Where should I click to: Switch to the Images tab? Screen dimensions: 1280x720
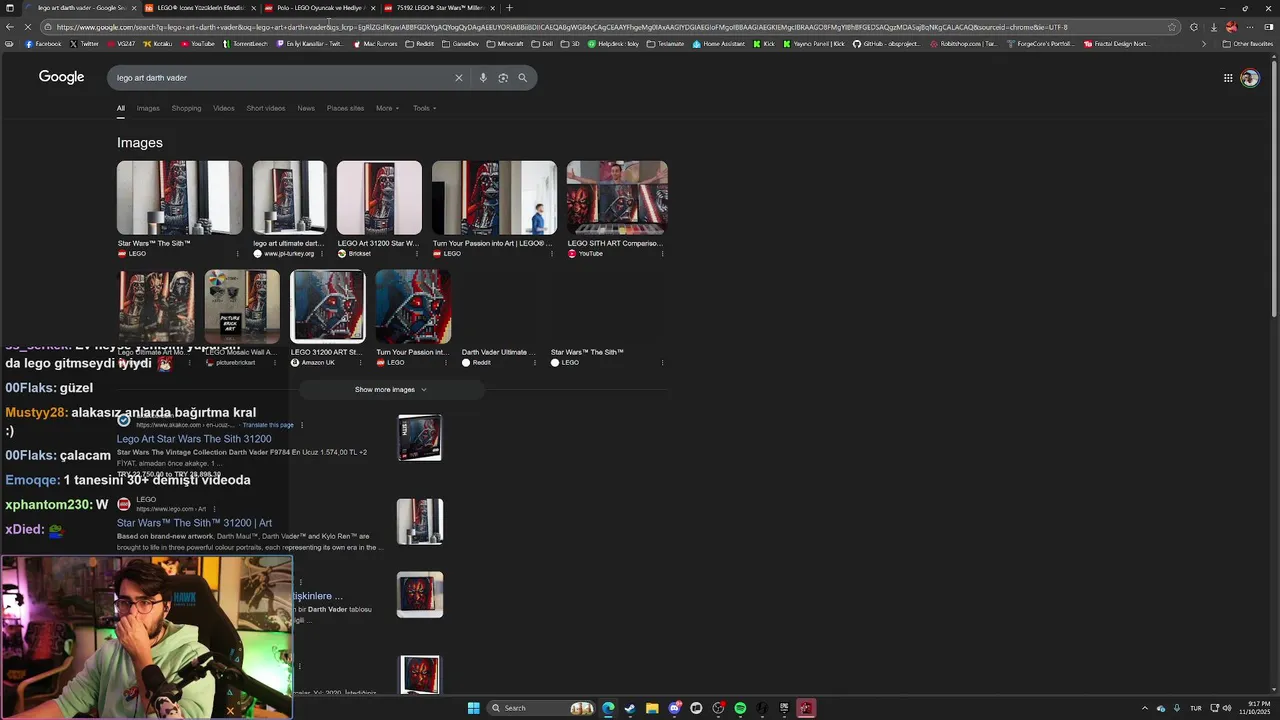point(148,108)
